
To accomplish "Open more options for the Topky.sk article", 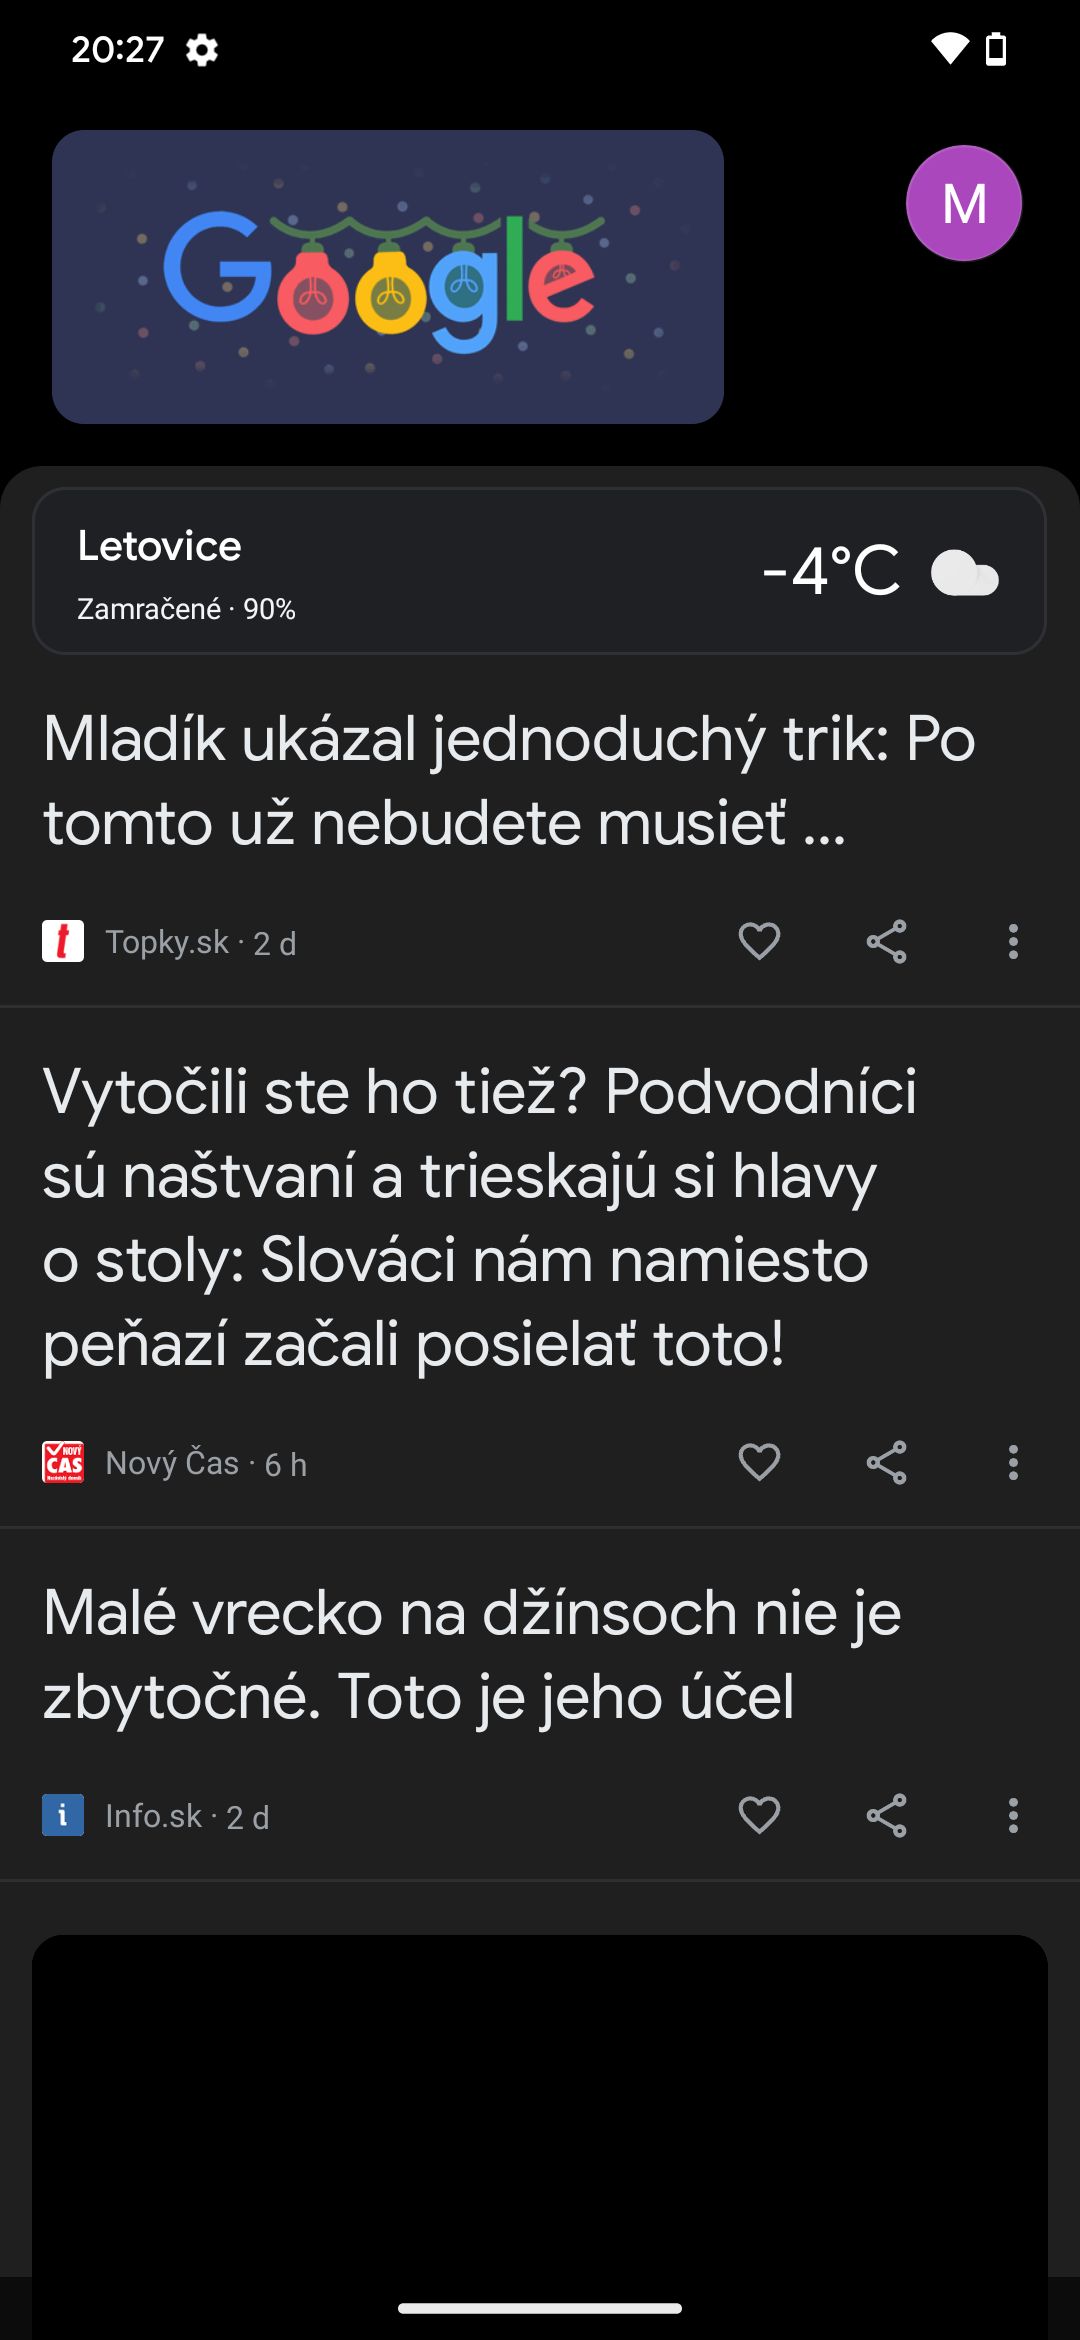I will [x=1013, y=942].
